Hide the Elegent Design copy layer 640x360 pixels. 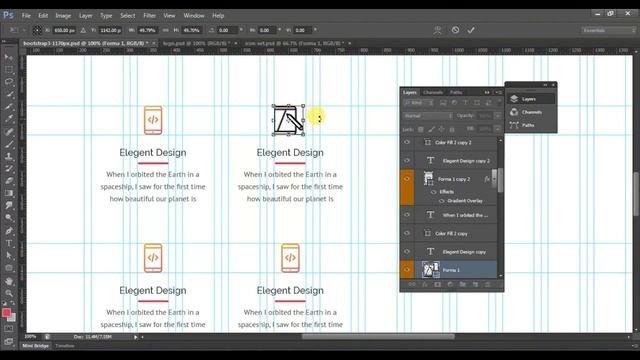coord(407,251)
